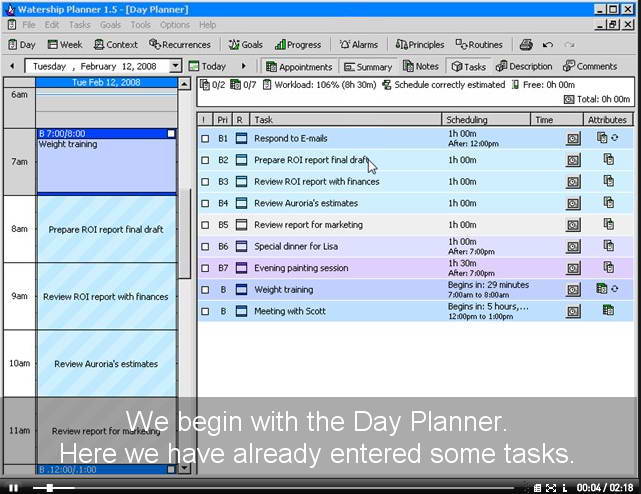Open the Edit menu

(x=52, y=25)
